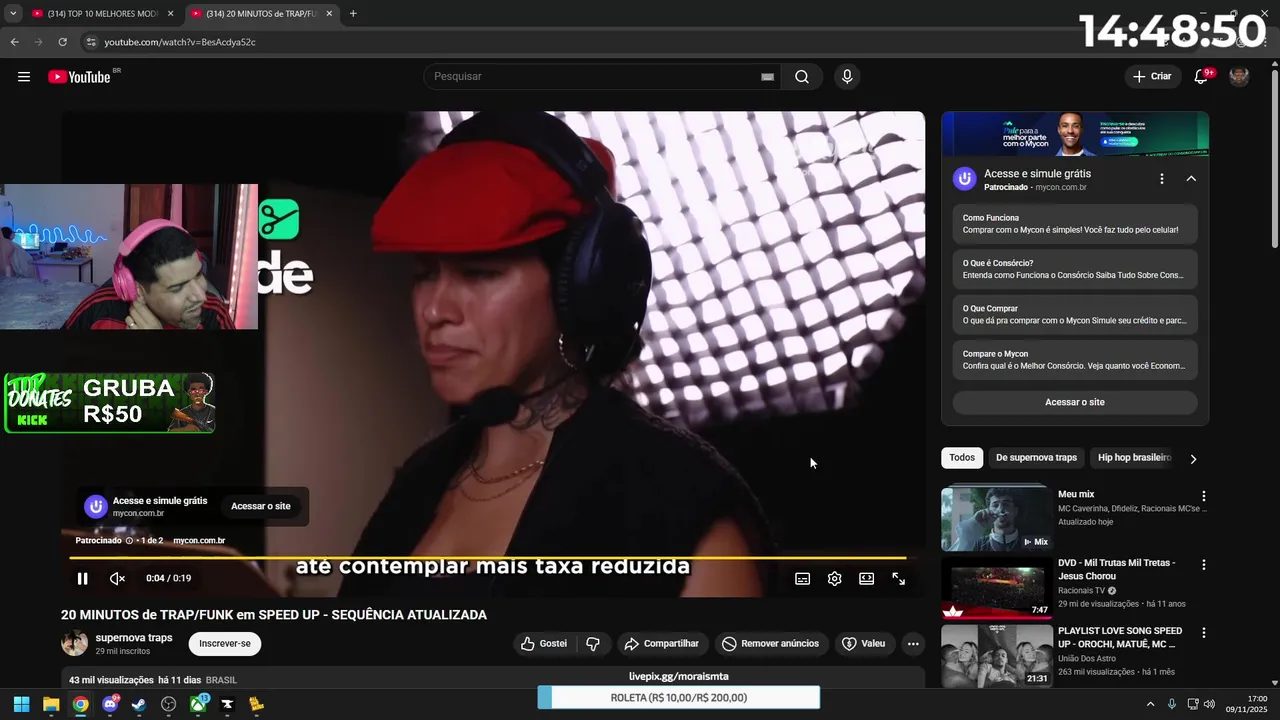Open the Xbox app from the taskbar
The height and width of the screenshot is (720, 1280).
198,704
